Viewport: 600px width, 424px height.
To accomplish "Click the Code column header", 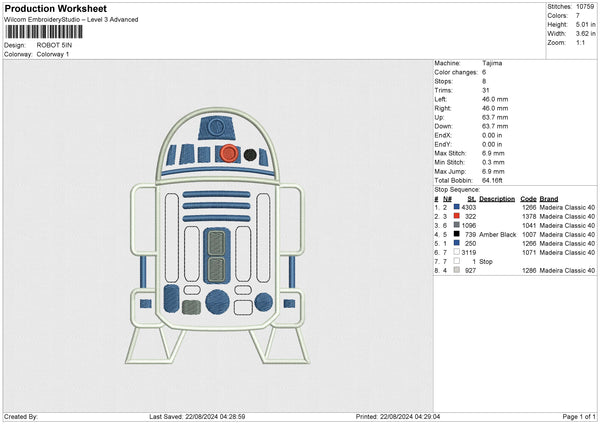I will pos(528,198).
